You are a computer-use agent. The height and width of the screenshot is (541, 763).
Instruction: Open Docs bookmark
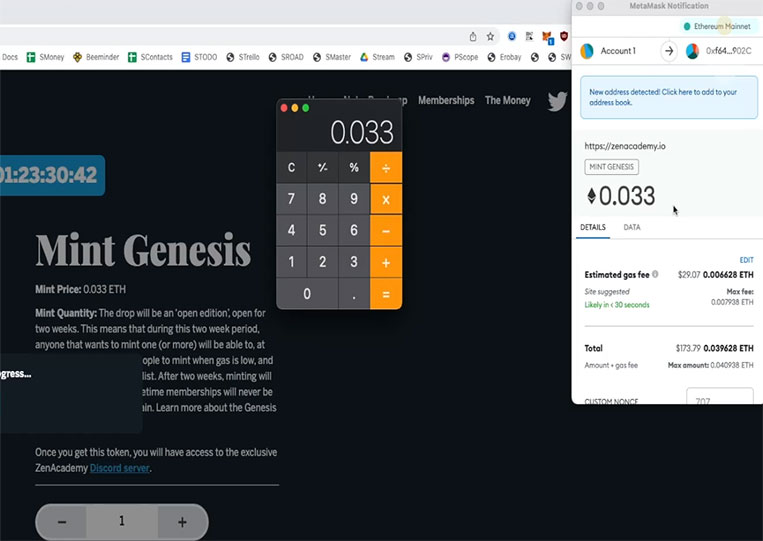click(9, 57)
